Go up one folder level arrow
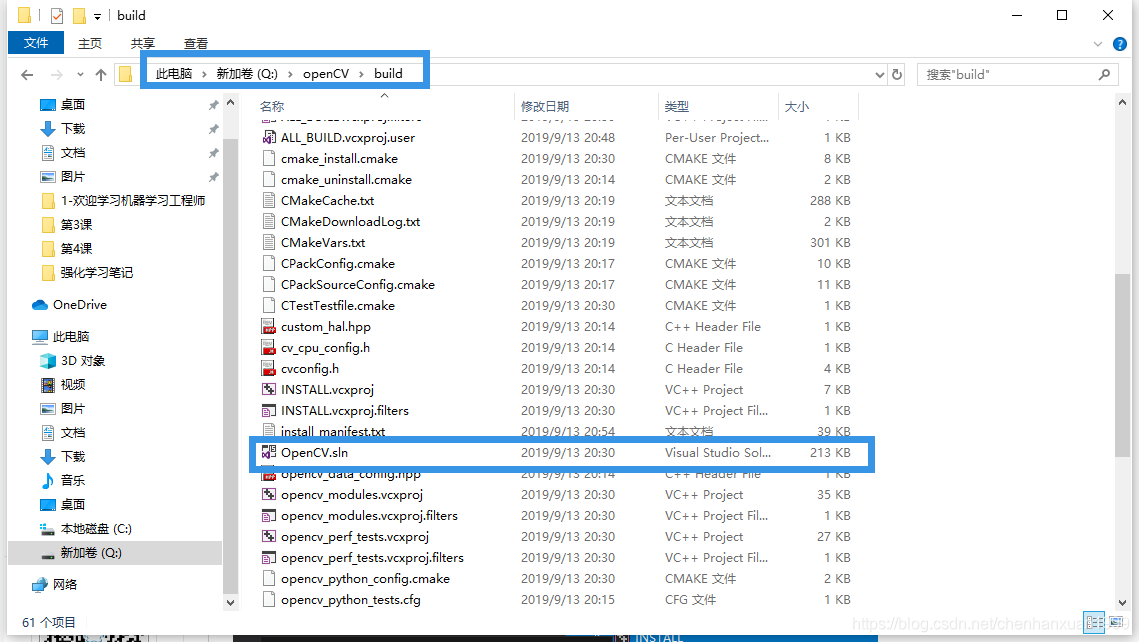This screenshot has width=1139, height=642. click(101, 74)
